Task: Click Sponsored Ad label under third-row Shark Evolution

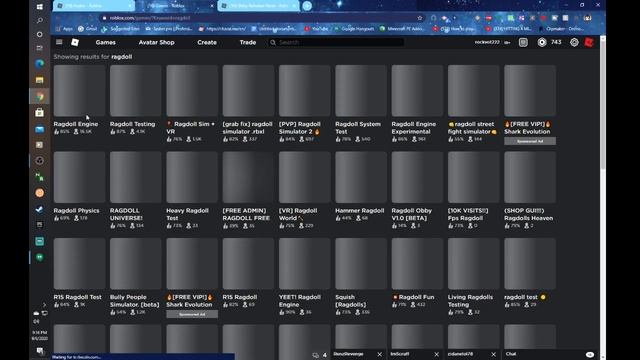Action: click(192, 314)
